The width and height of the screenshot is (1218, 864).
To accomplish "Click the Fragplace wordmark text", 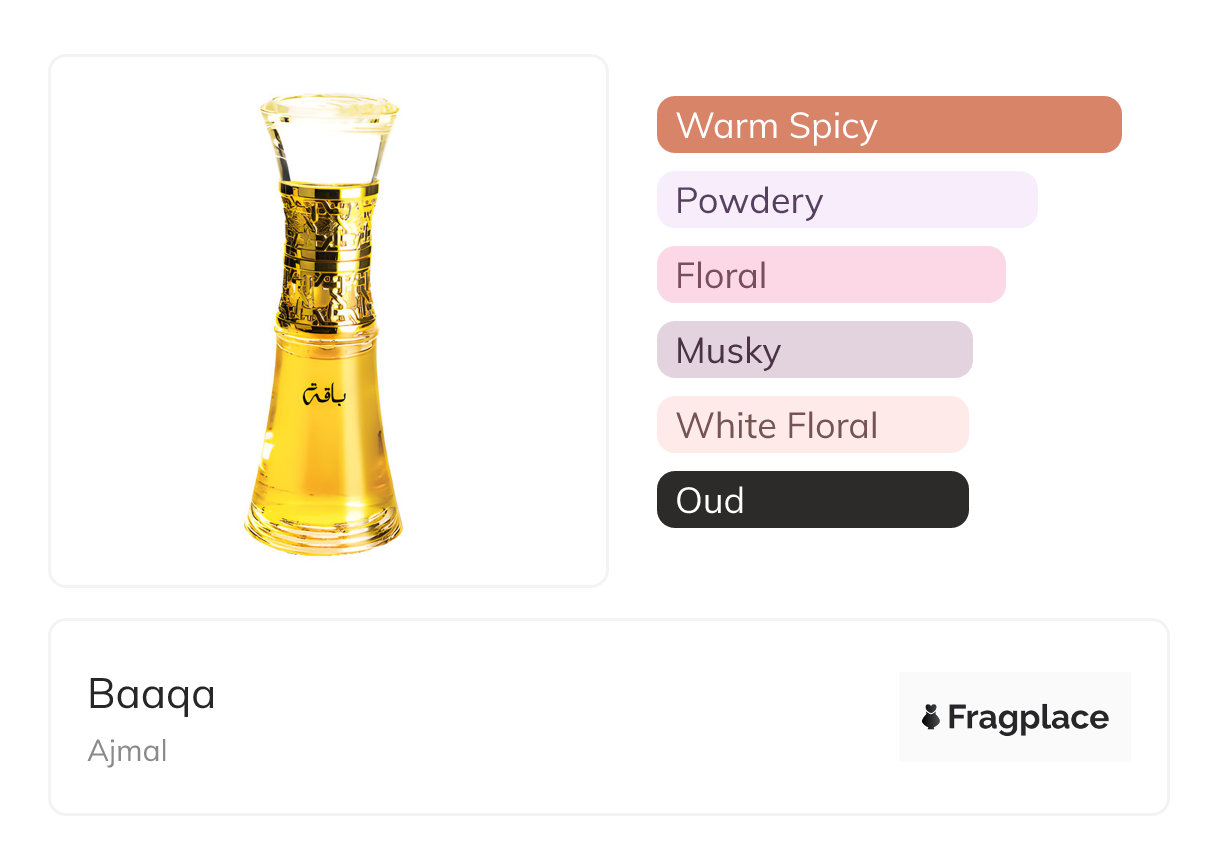I will pos(1028,717).
